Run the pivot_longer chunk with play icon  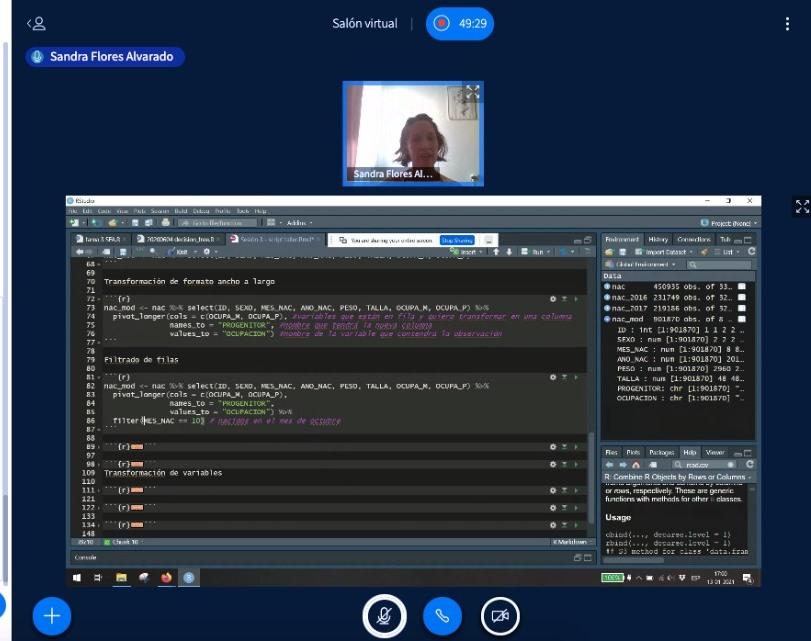(x=576, y=298)
